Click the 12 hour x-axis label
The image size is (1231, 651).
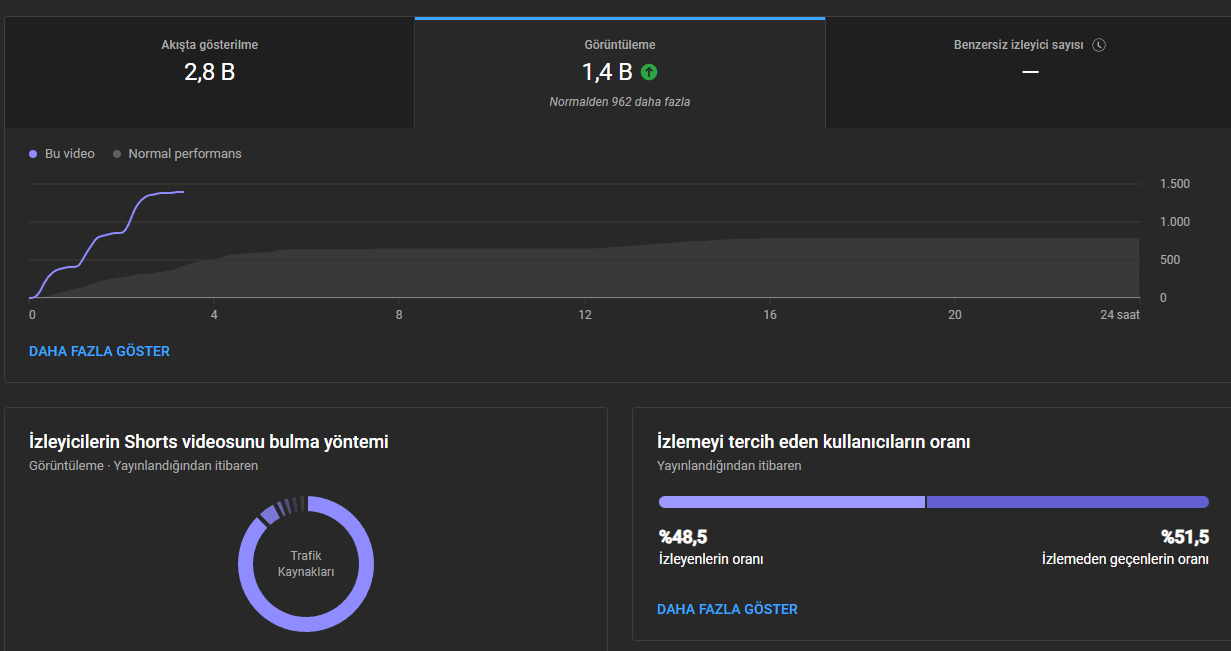pyautogui.click(x=585, y=314)
